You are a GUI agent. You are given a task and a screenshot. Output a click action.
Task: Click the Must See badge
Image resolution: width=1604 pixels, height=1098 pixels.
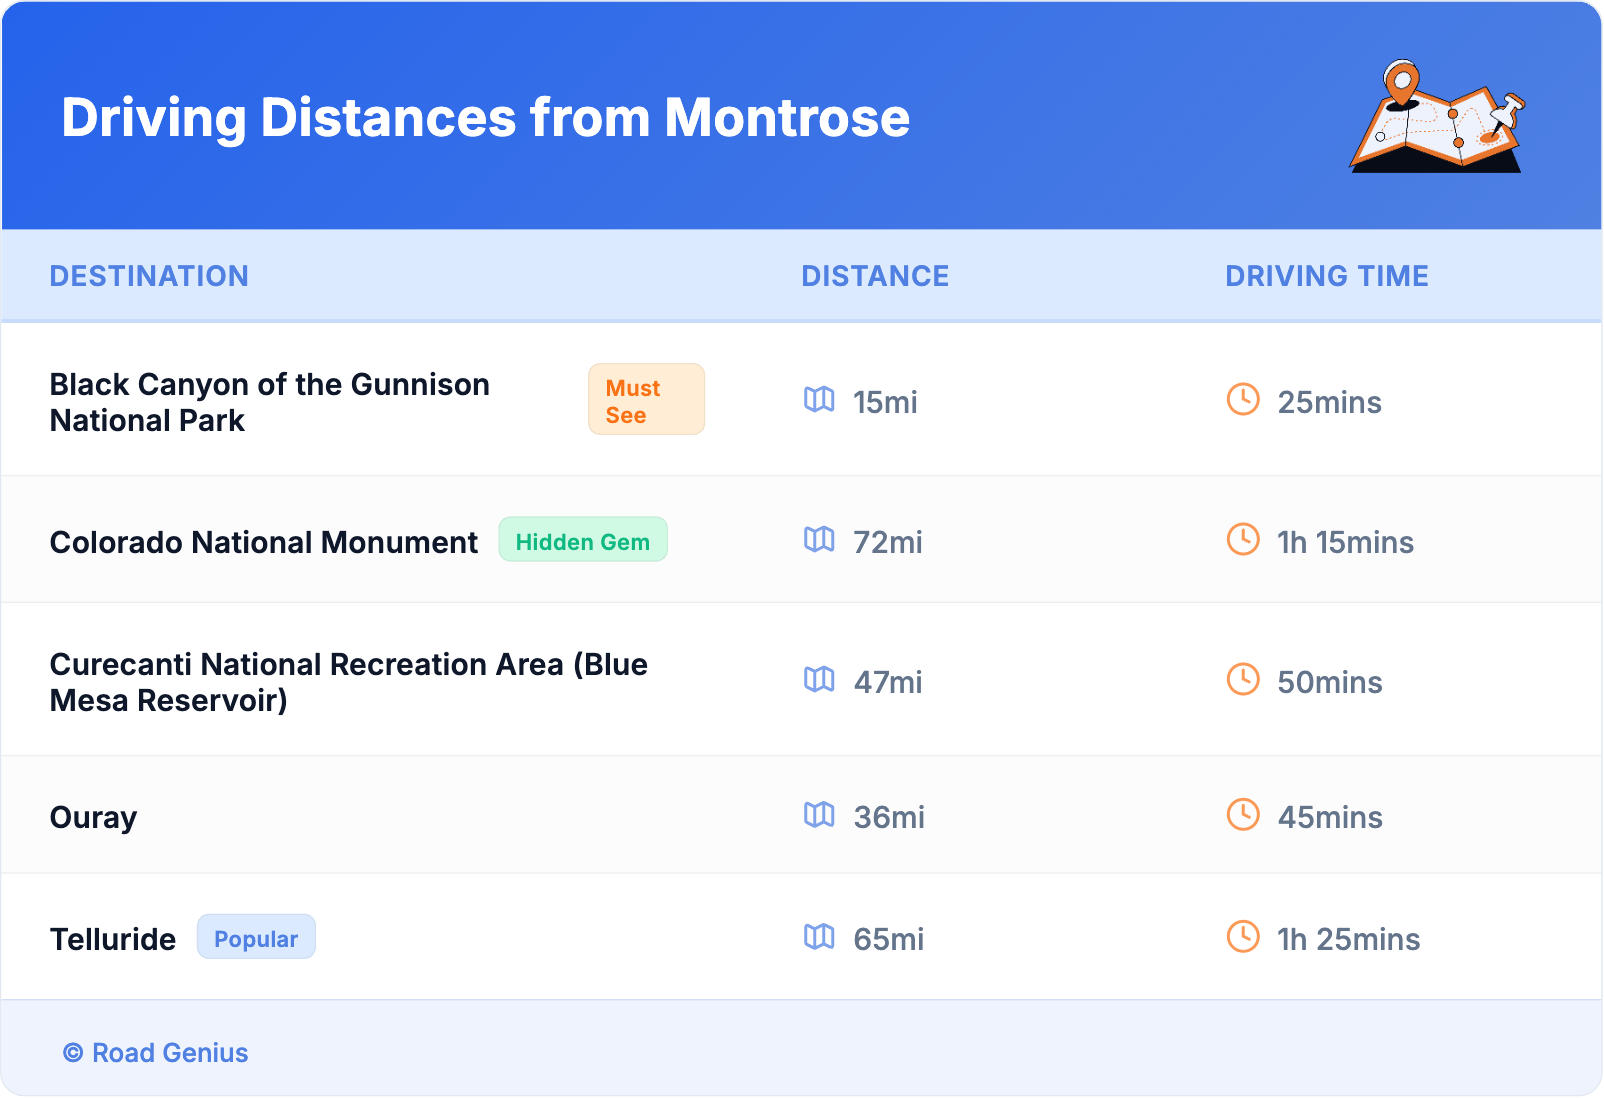(x=646, y=400)
